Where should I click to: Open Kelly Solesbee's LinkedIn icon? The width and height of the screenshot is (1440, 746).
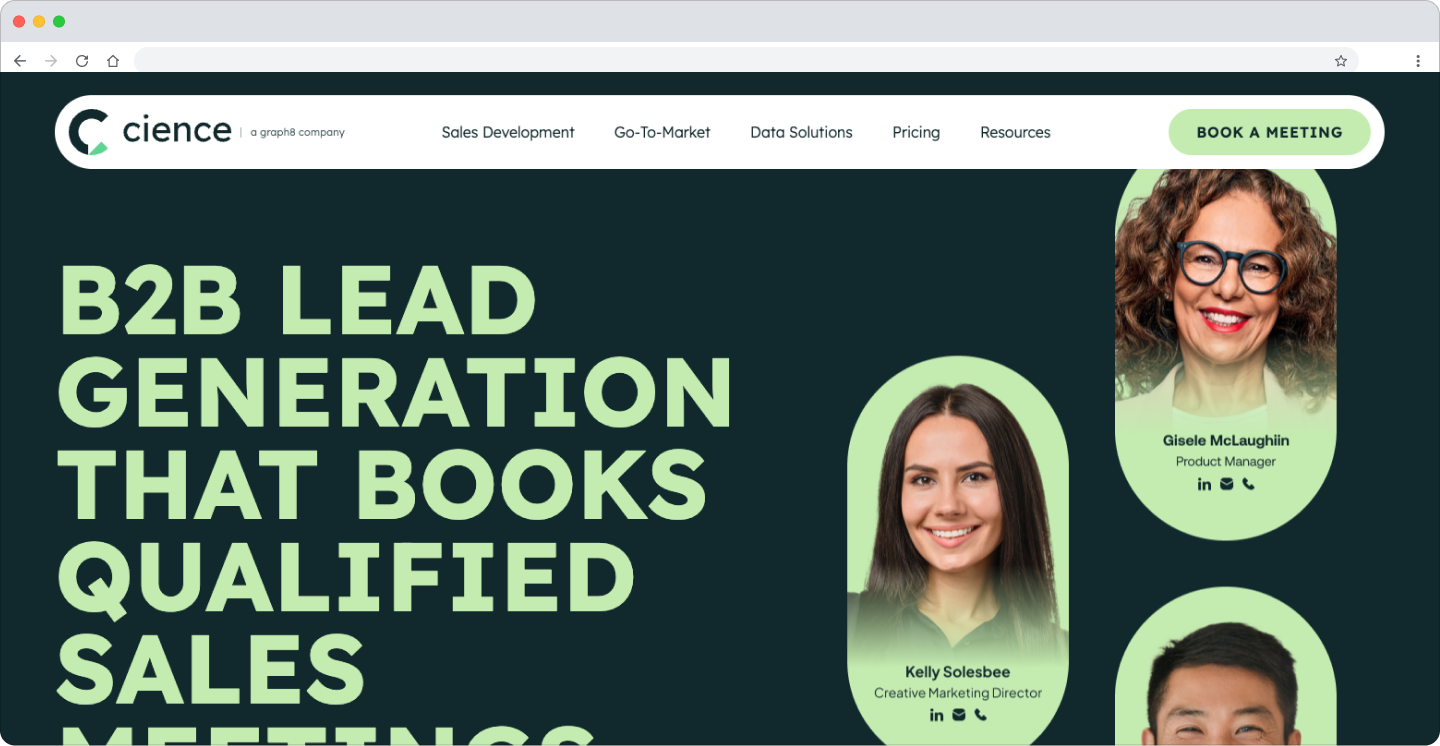pyautogui.click(x=936, y=715)
